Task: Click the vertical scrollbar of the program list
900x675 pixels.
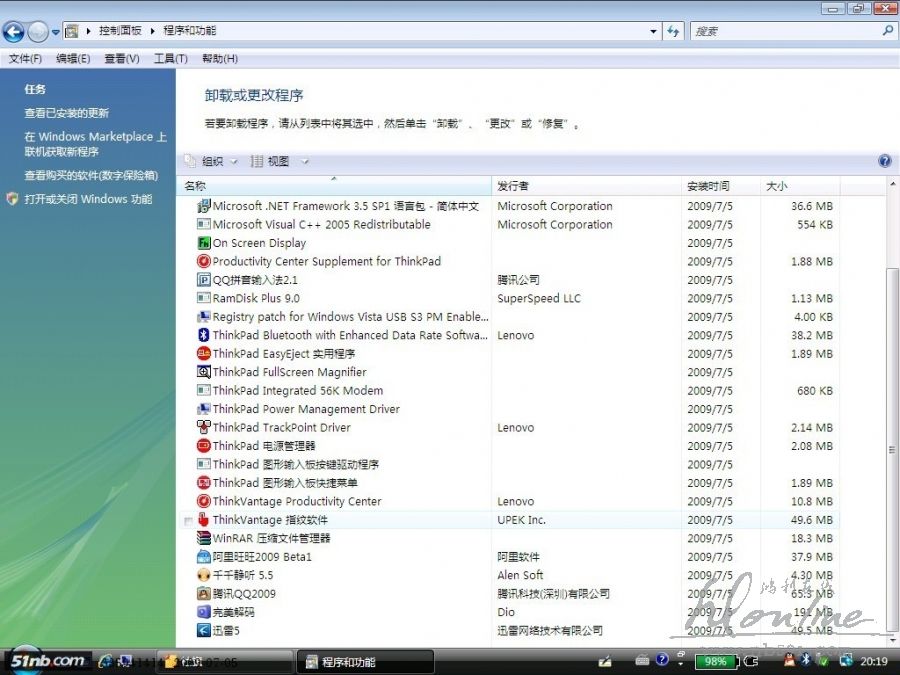Action: (892, 450)
